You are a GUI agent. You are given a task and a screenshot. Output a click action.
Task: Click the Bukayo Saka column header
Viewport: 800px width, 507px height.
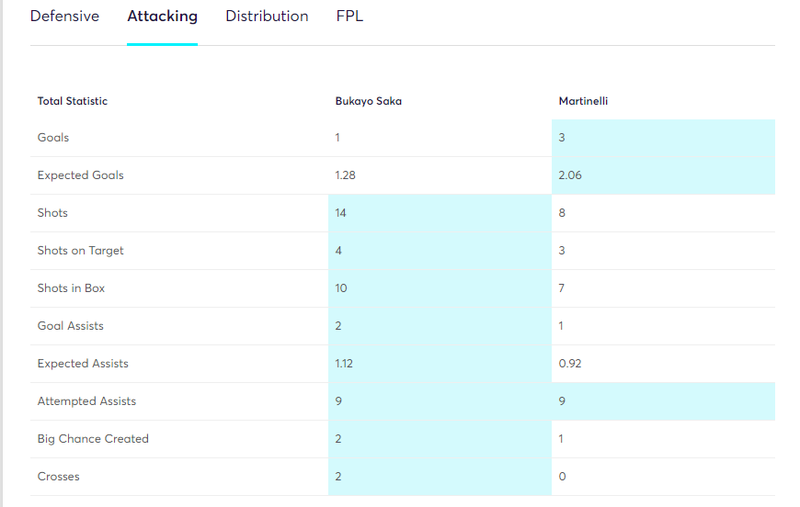pos(368,101)
